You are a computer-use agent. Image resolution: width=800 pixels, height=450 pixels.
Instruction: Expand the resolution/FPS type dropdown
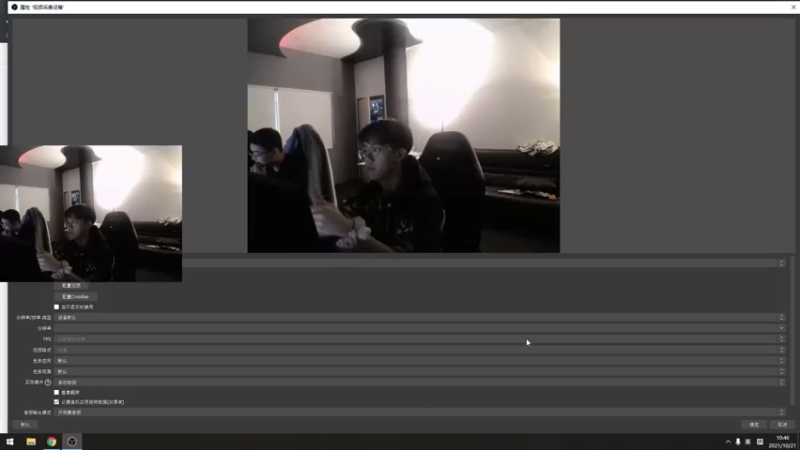(419, 317)
